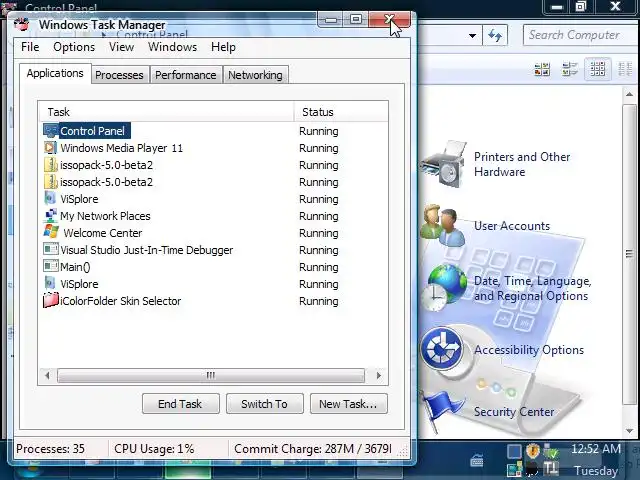This screenshot has height=480, width=640.
Task: Click the task list scroll left arrow
Action: click(x=47, y=375)
